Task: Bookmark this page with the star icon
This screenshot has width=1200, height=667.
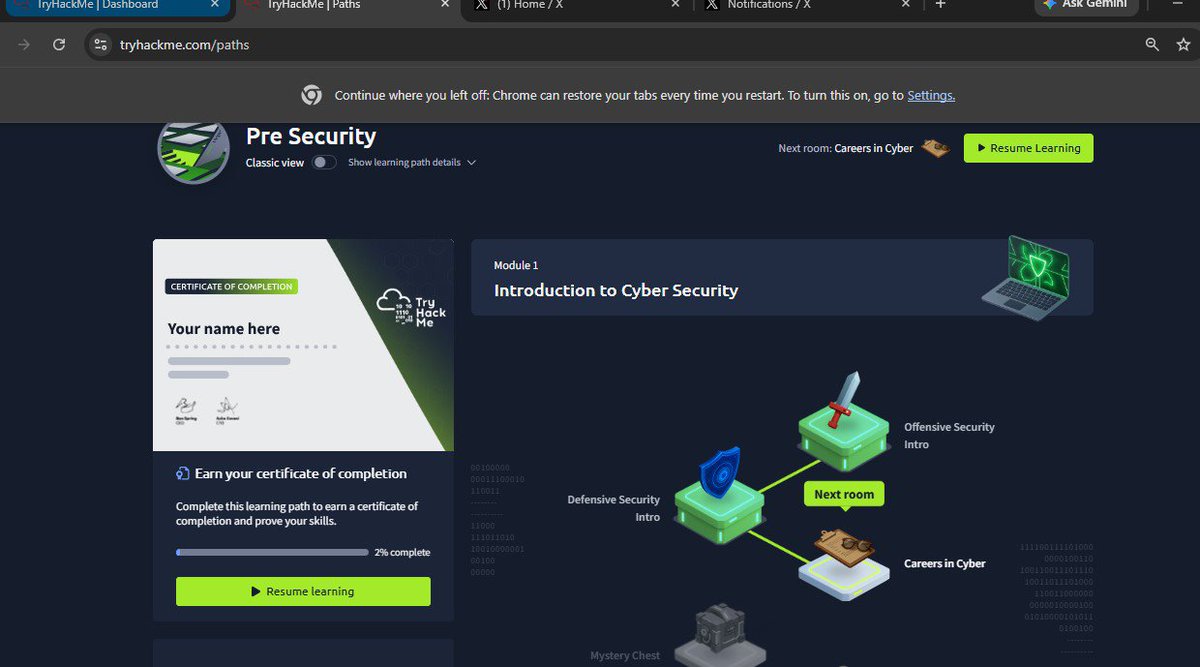Action: coord(1183,45)
